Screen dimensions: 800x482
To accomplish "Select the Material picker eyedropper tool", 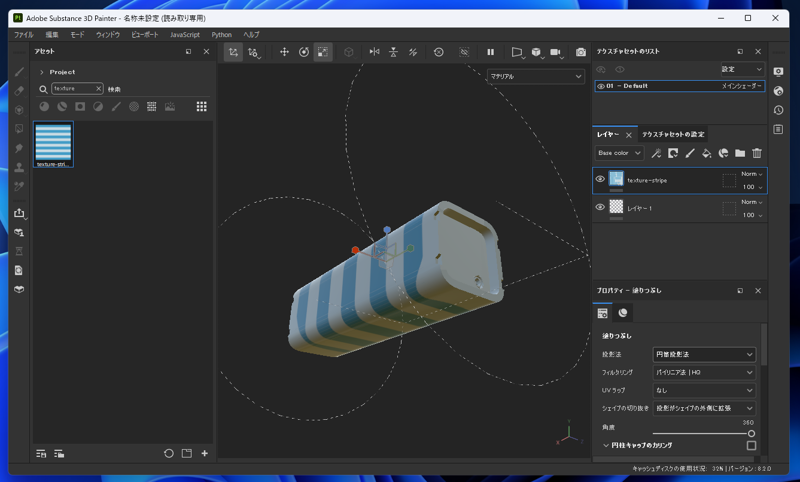I will (19, 186).
